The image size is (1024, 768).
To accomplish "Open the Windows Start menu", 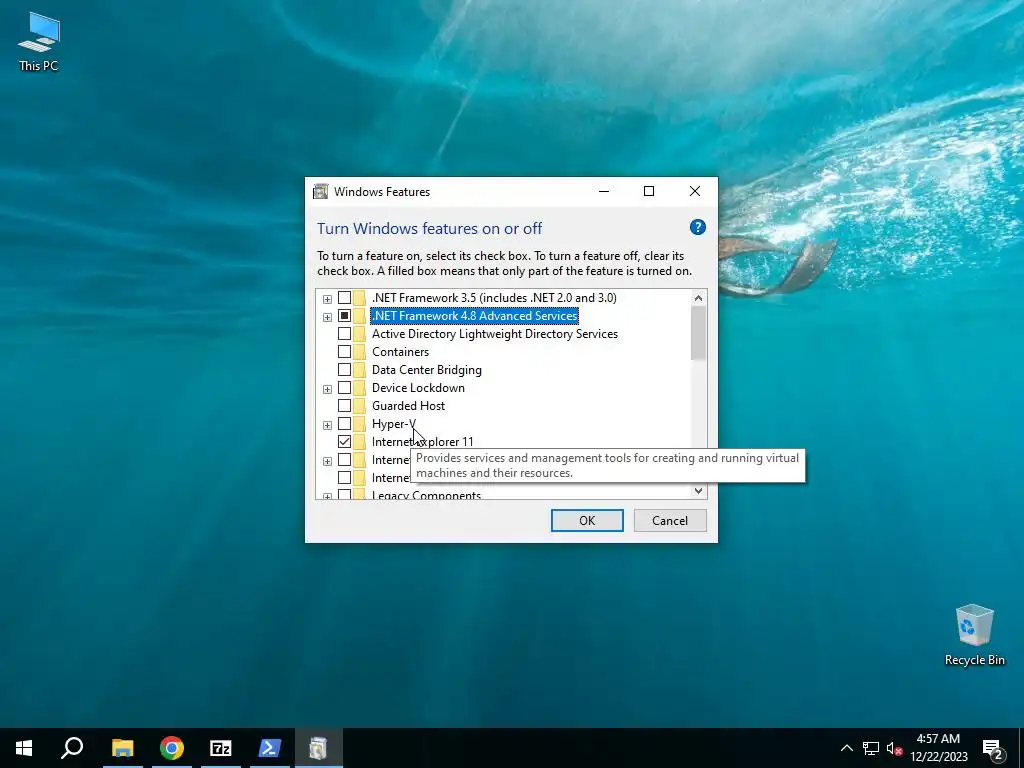I will point(24,748).
